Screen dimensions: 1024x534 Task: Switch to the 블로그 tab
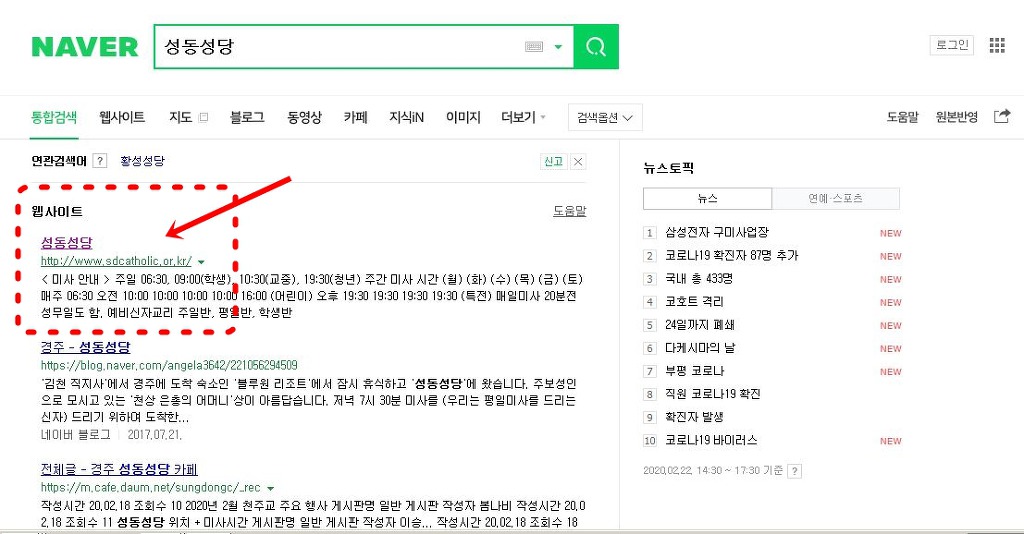(247, 117)
